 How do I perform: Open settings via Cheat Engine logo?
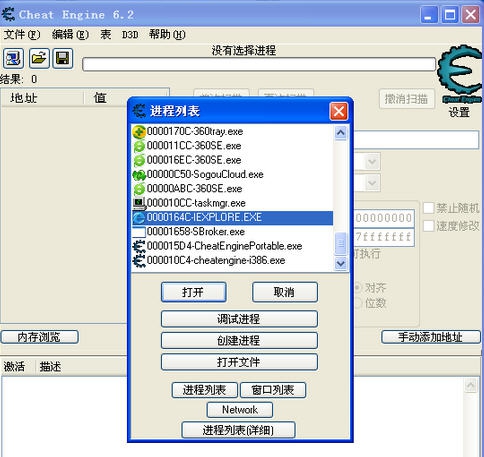(x=460, y=74)
